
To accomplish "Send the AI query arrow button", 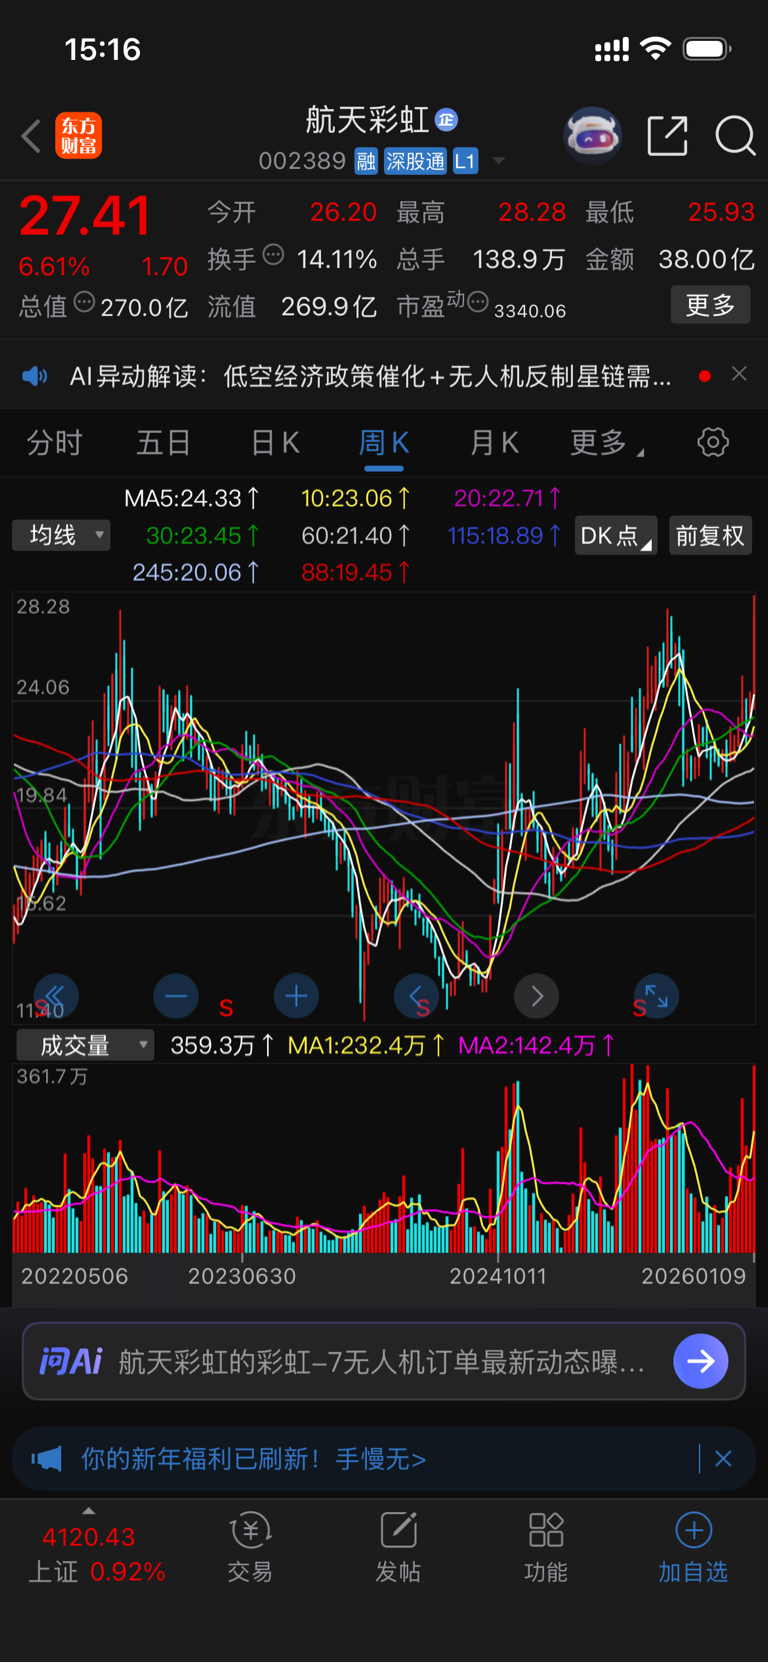I will (x=701, y=1362).
